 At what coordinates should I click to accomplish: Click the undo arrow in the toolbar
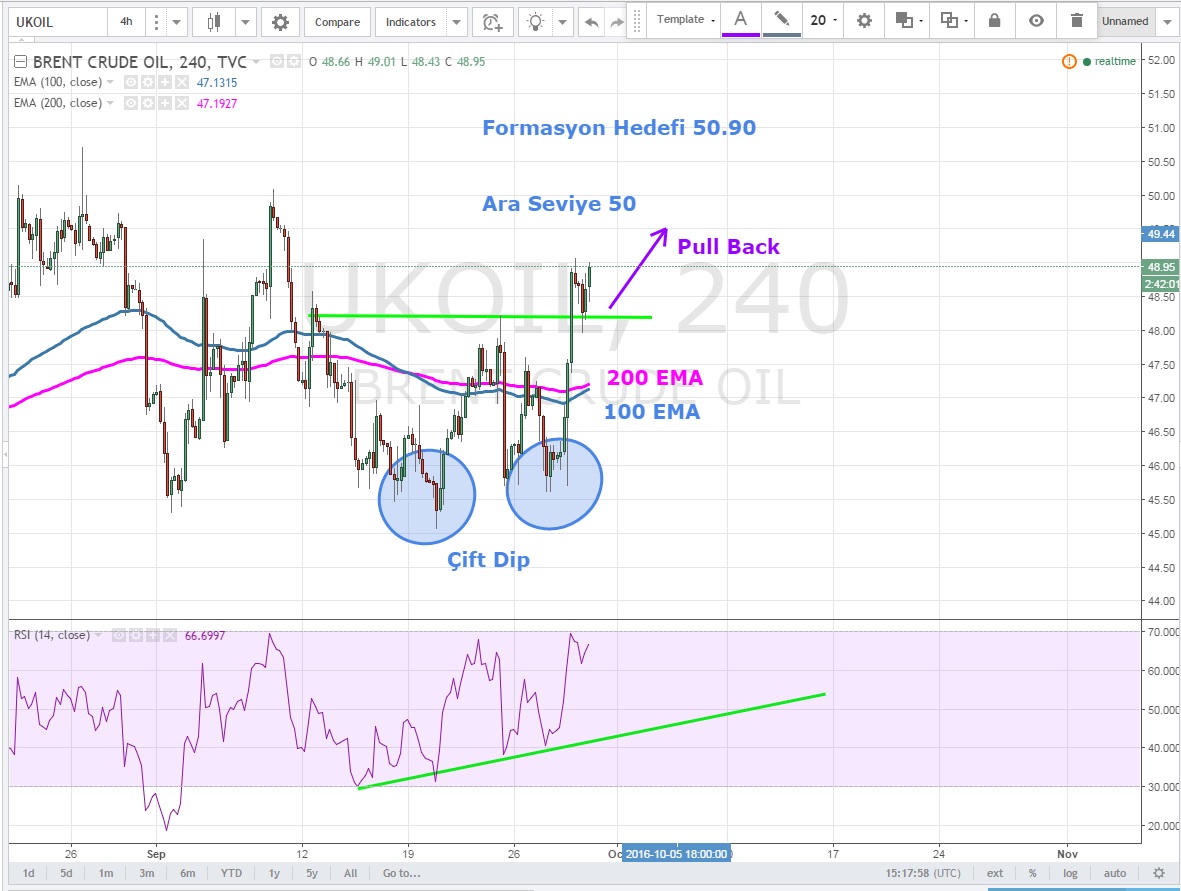tap(592, 22)
